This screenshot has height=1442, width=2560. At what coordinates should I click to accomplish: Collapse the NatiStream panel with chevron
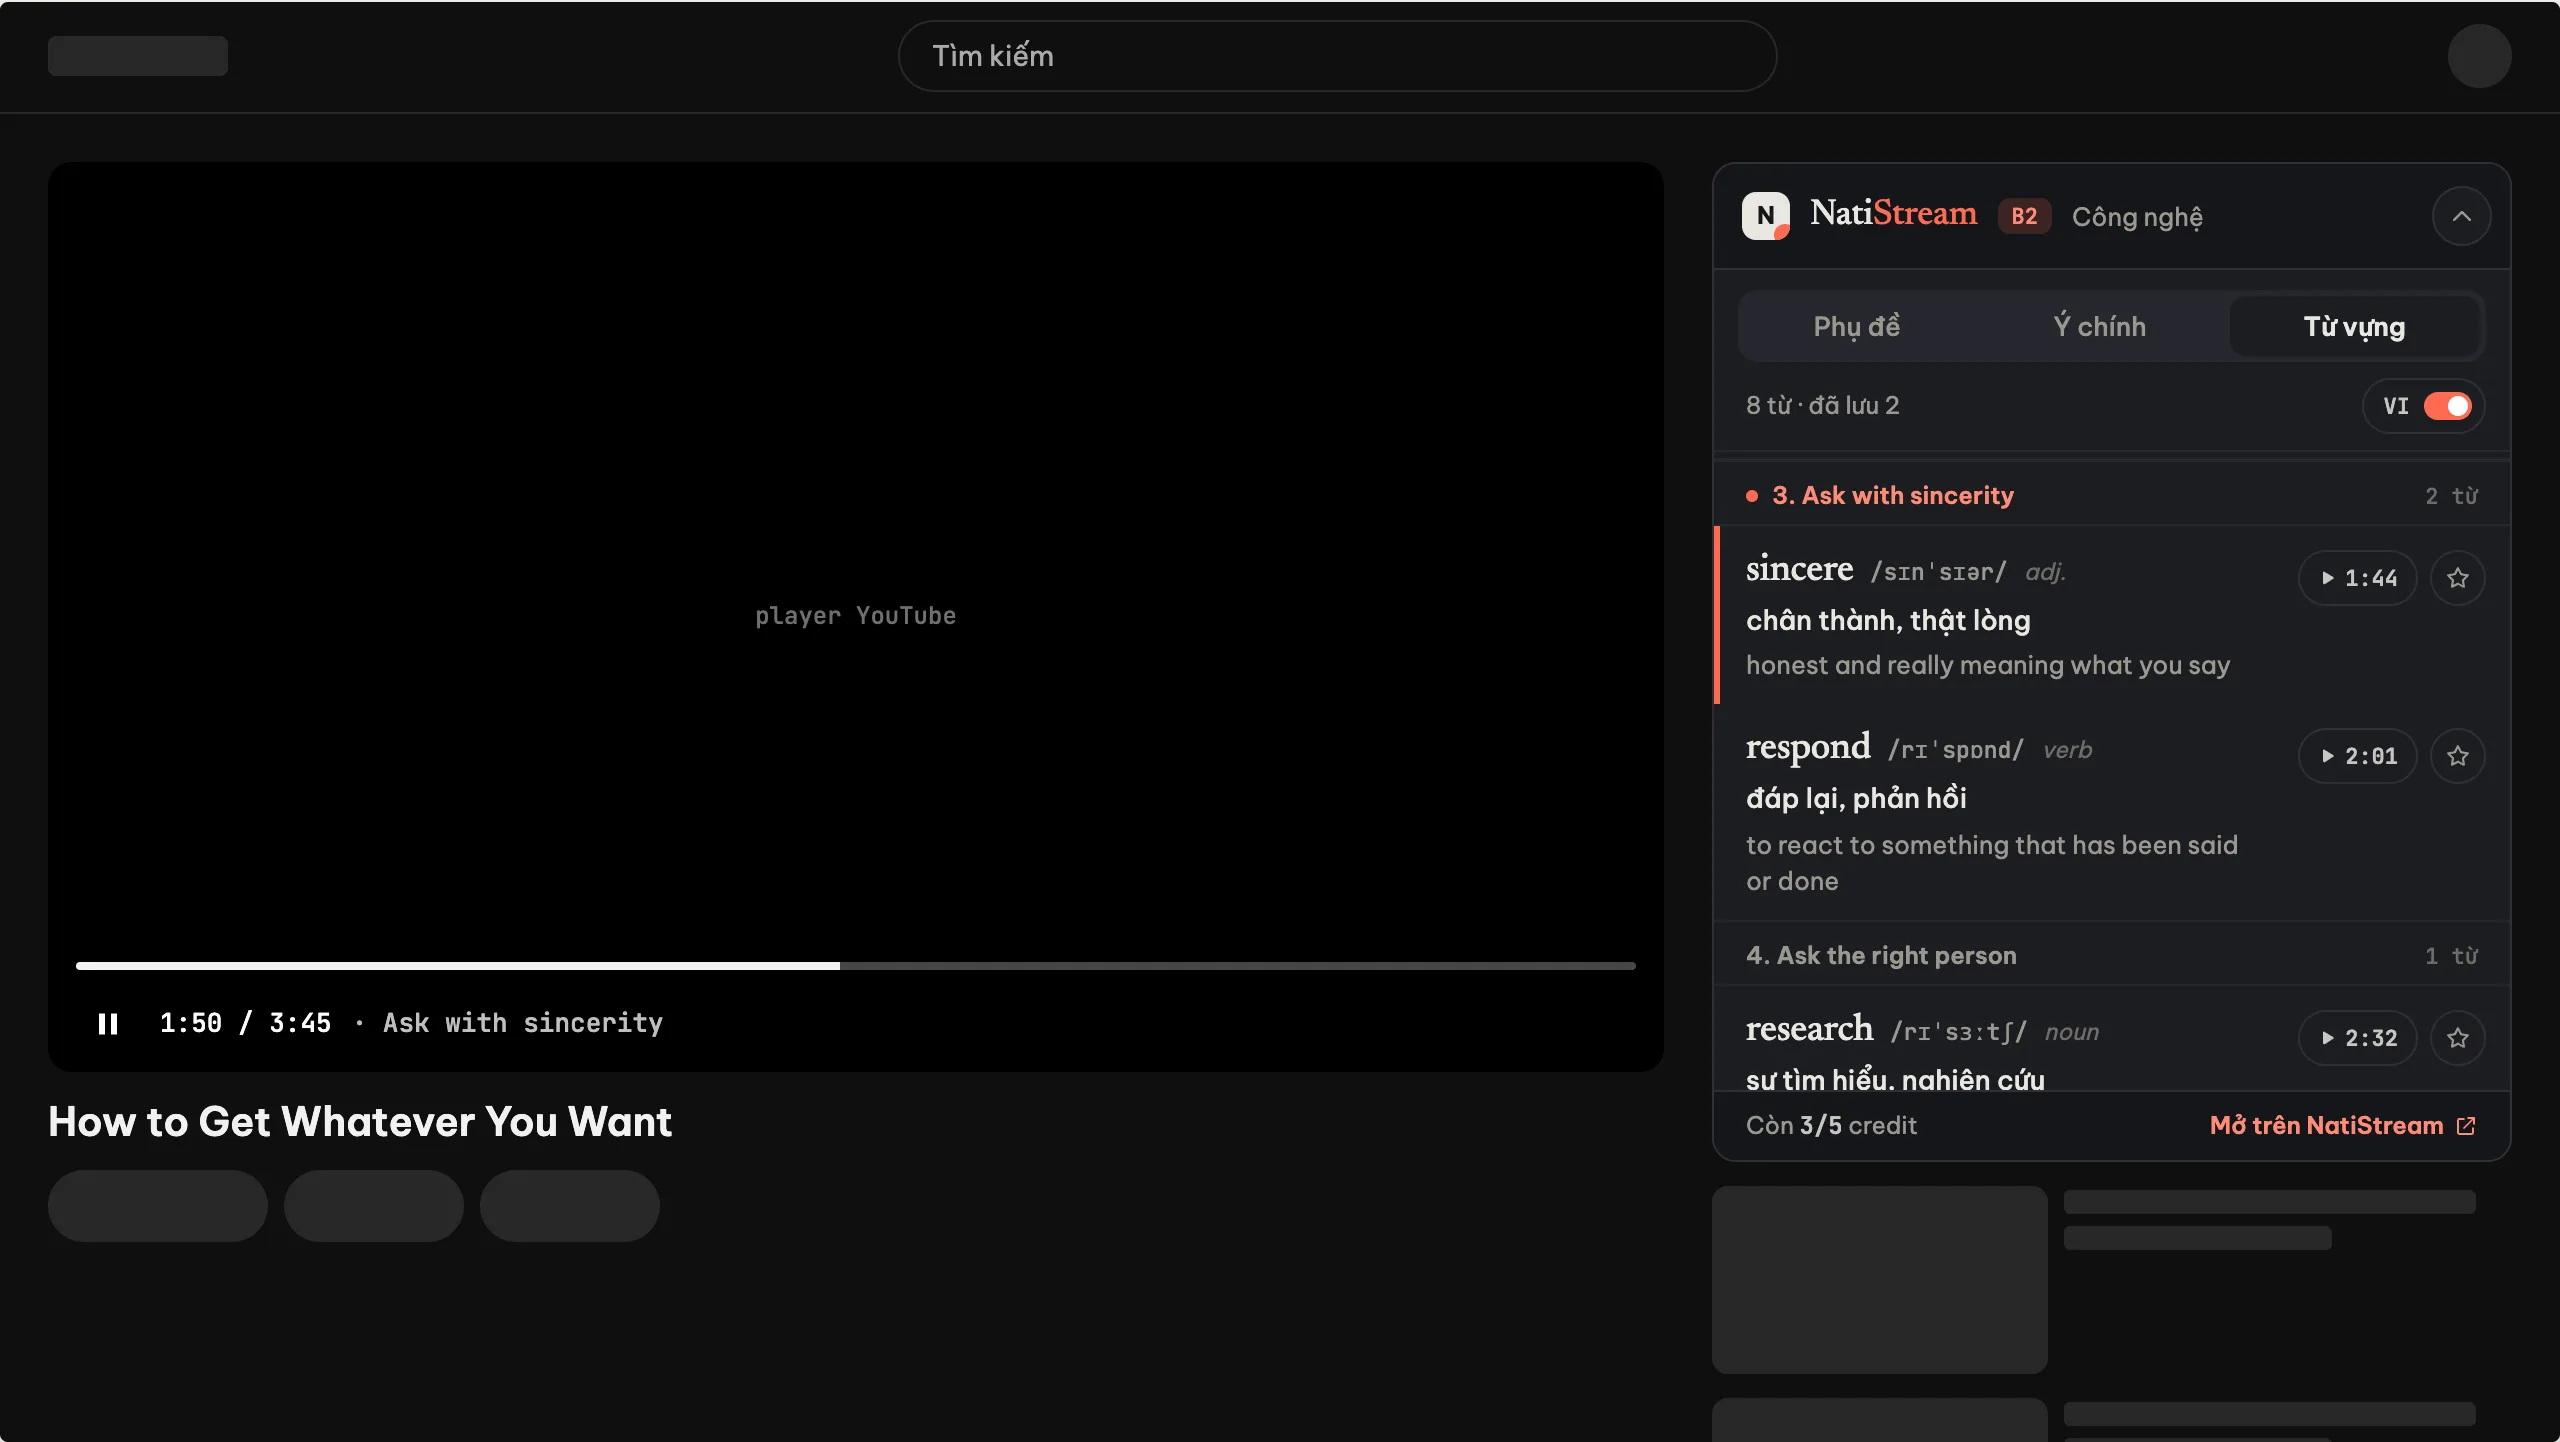tap(2461, 216)
